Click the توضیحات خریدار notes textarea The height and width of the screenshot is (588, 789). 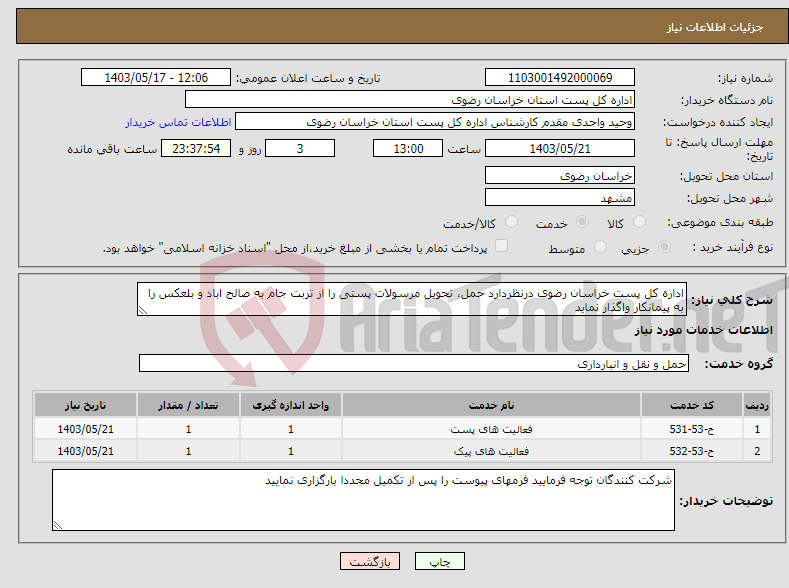[363, 500]
